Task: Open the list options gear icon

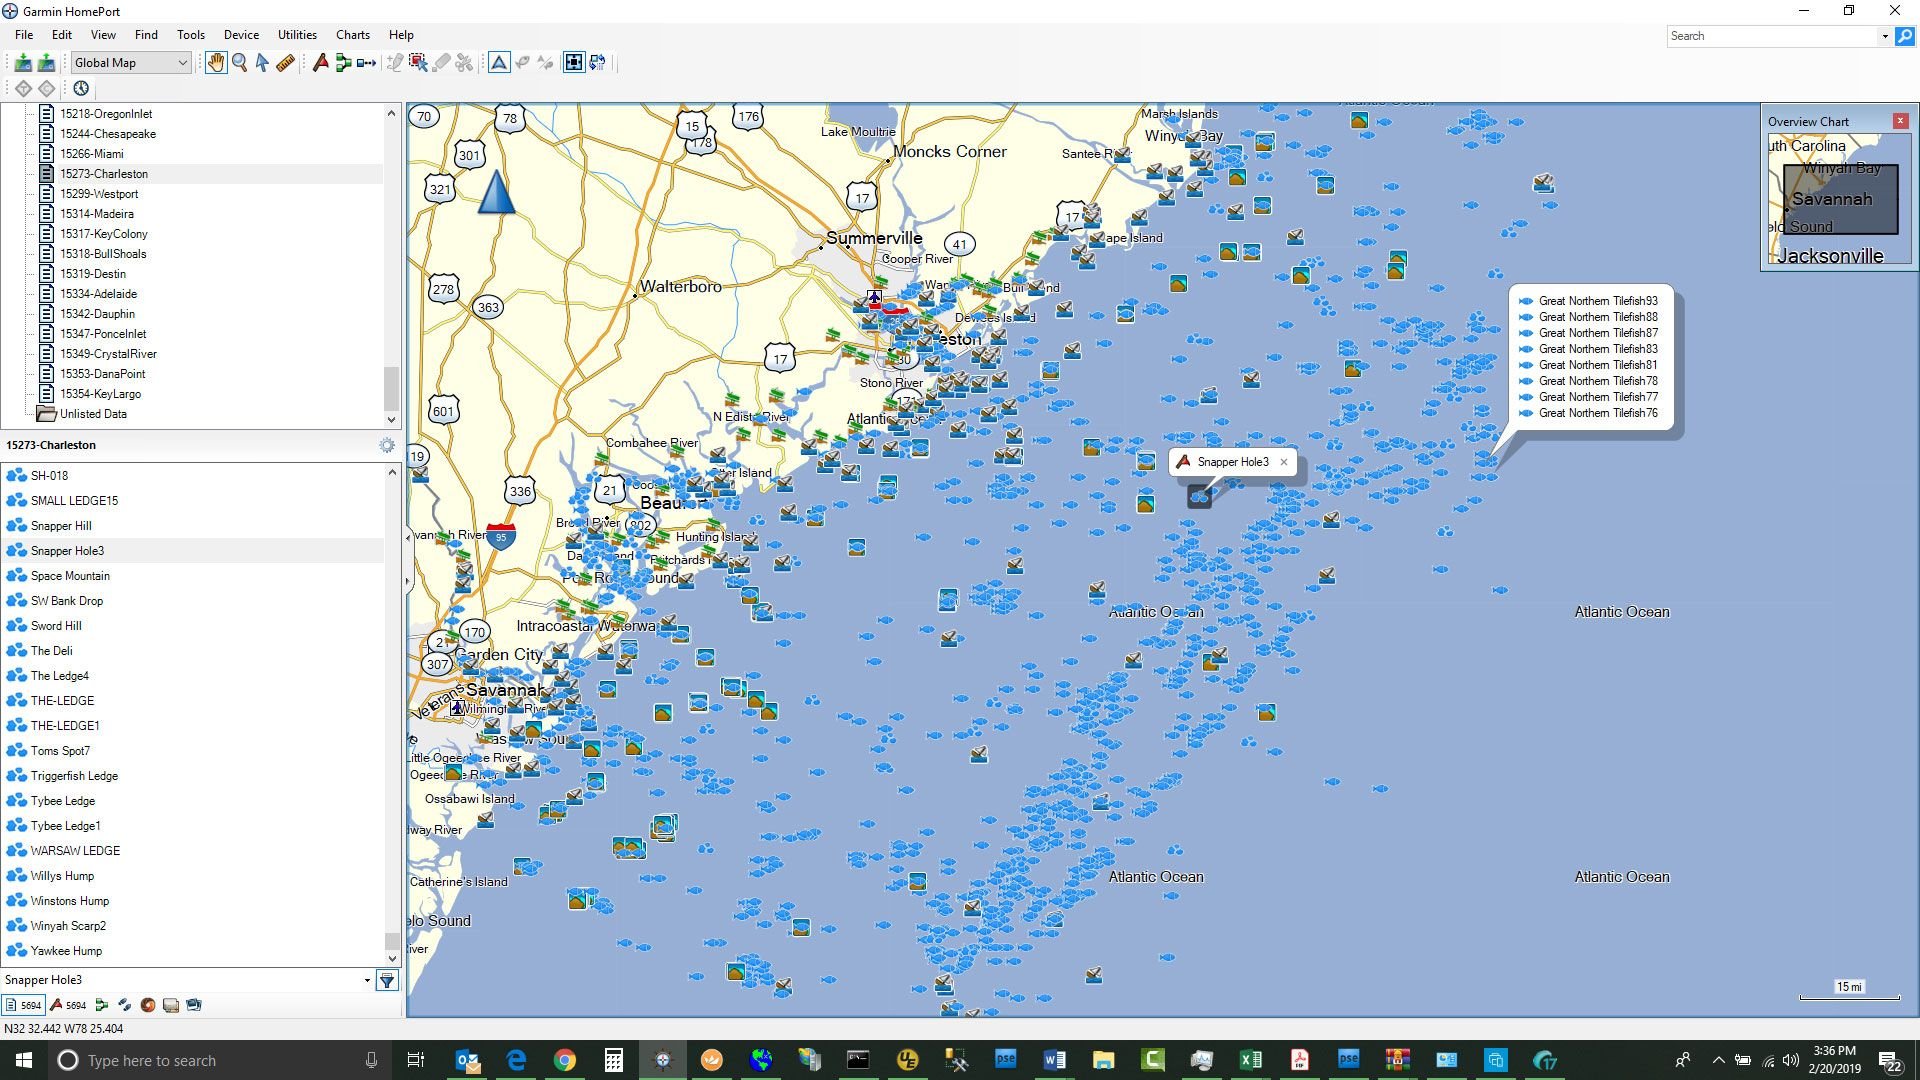Action: 387,445
